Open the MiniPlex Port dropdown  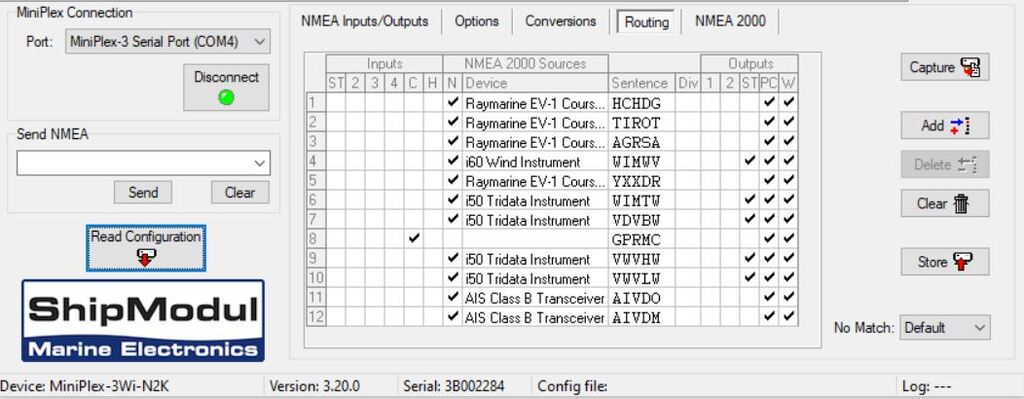167,42
